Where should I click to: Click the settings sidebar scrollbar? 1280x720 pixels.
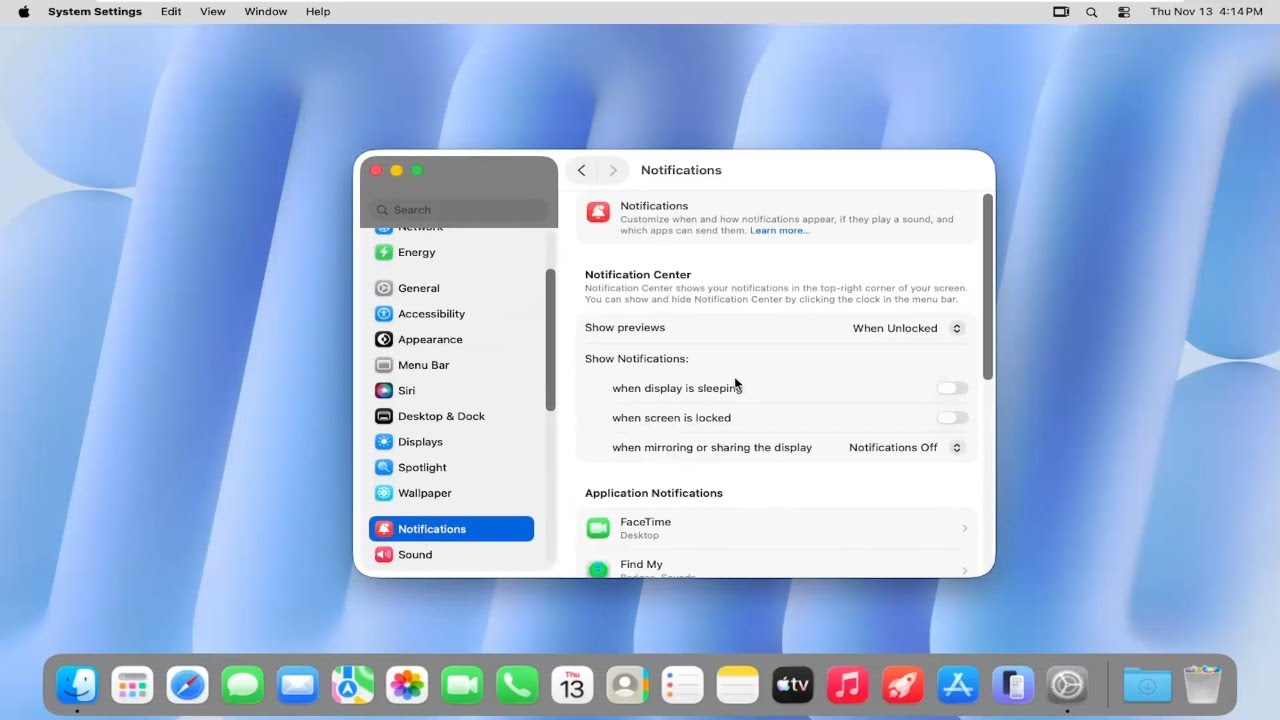point(550,339)
